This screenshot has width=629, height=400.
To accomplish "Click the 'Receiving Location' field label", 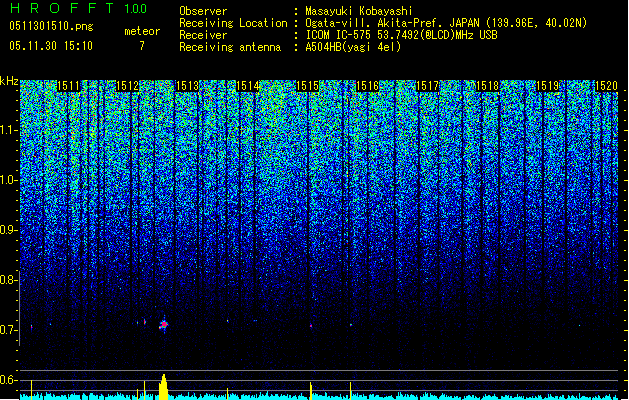I will pyautogui.click(x=233, y=23).
